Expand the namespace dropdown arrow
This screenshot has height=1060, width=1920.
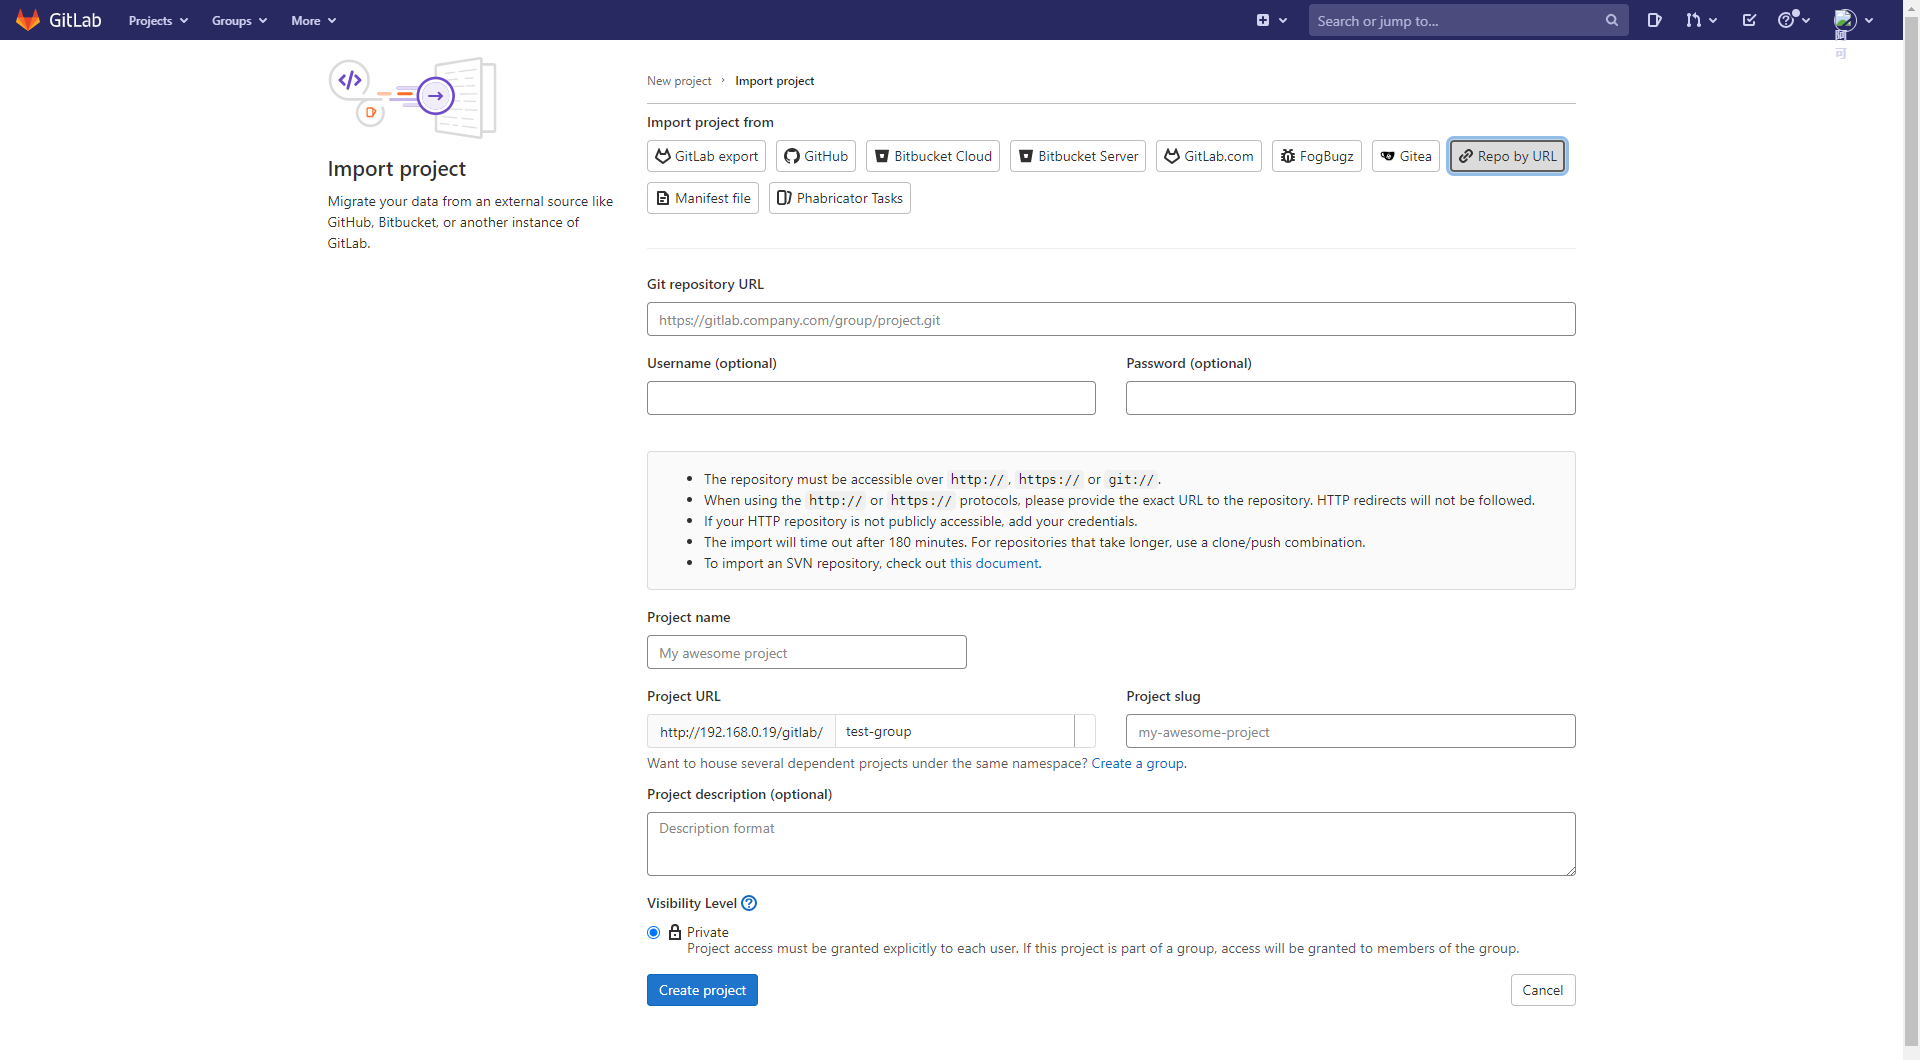tap(1085, 731)
